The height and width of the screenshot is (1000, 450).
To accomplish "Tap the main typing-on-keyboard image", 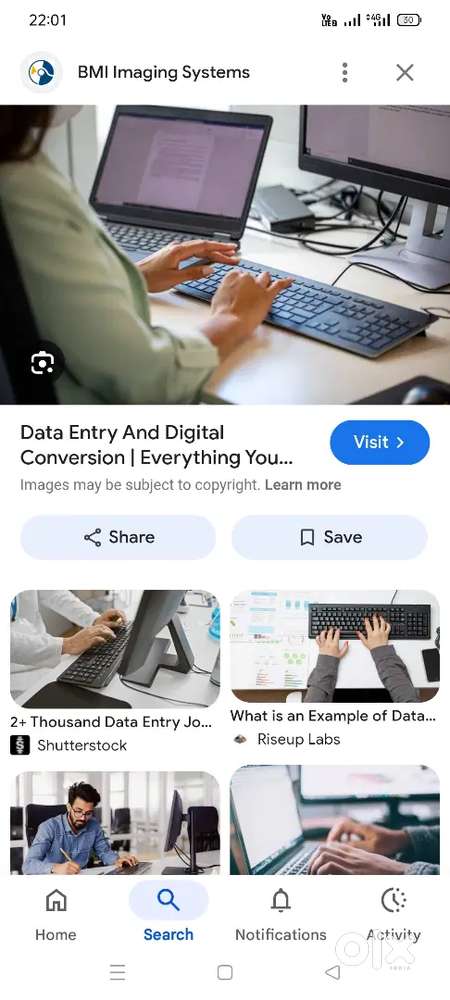I will [x=225, y=254].
